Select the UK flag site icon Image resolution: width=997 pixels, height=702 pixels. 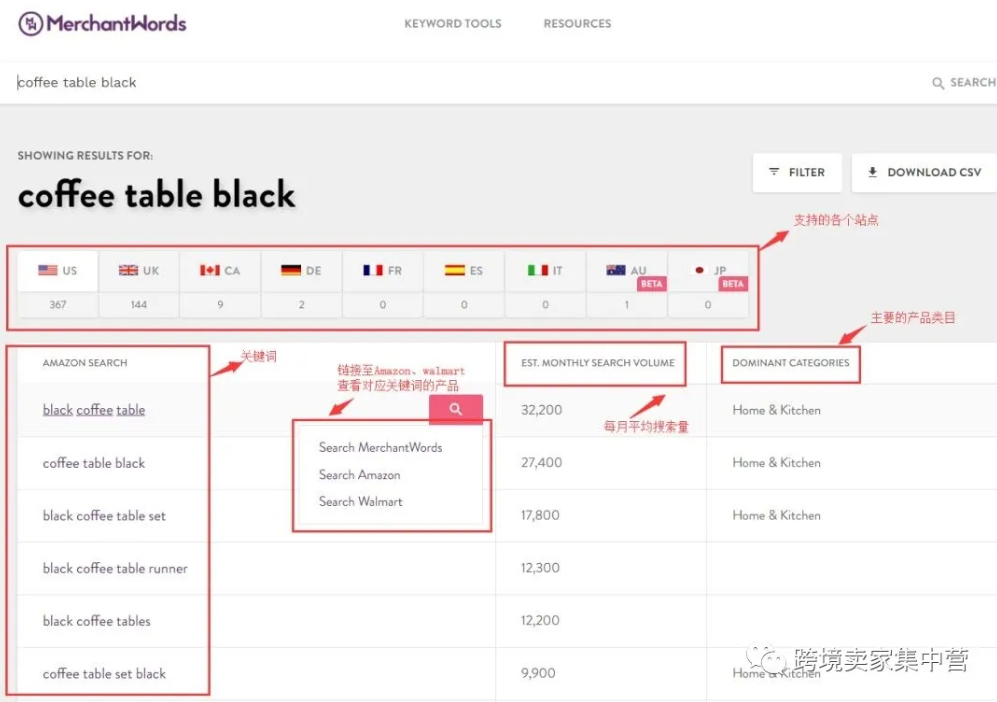(130, 268)
